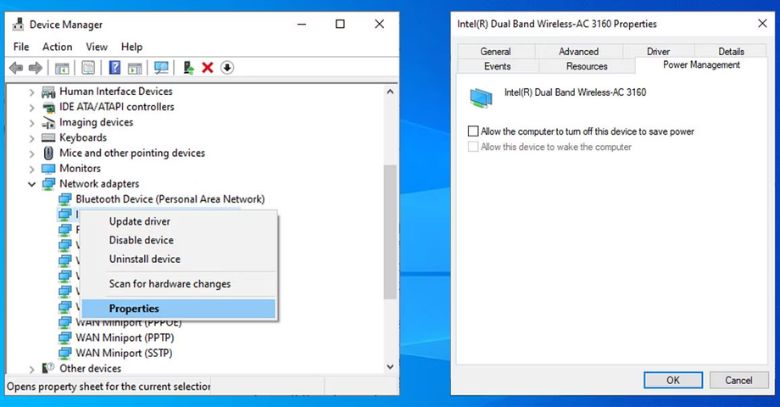Click the Back arrow in Device Manager toolbar
The height and width of the screenshot is (407, 780).
click(x=16, y=68)
